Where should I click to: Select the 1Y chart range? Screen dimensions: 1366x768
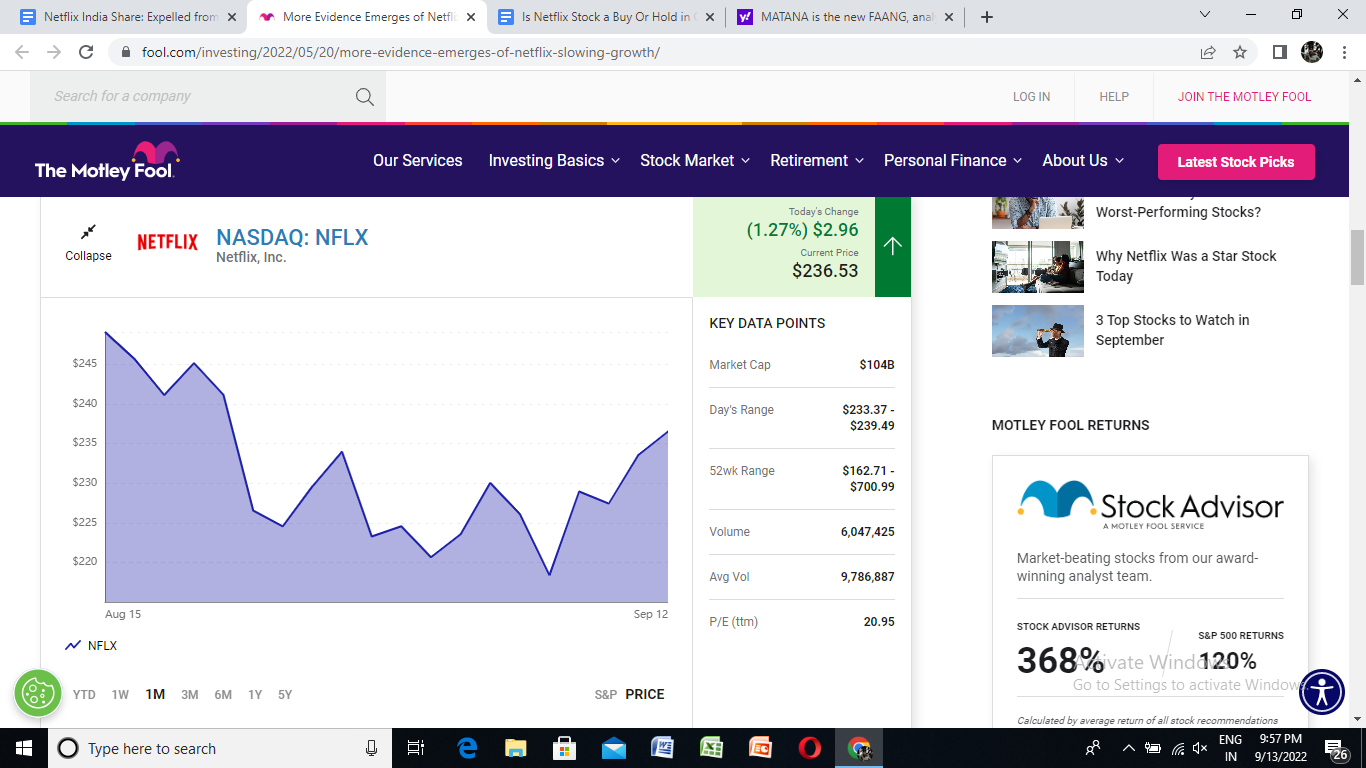point(255,695)
